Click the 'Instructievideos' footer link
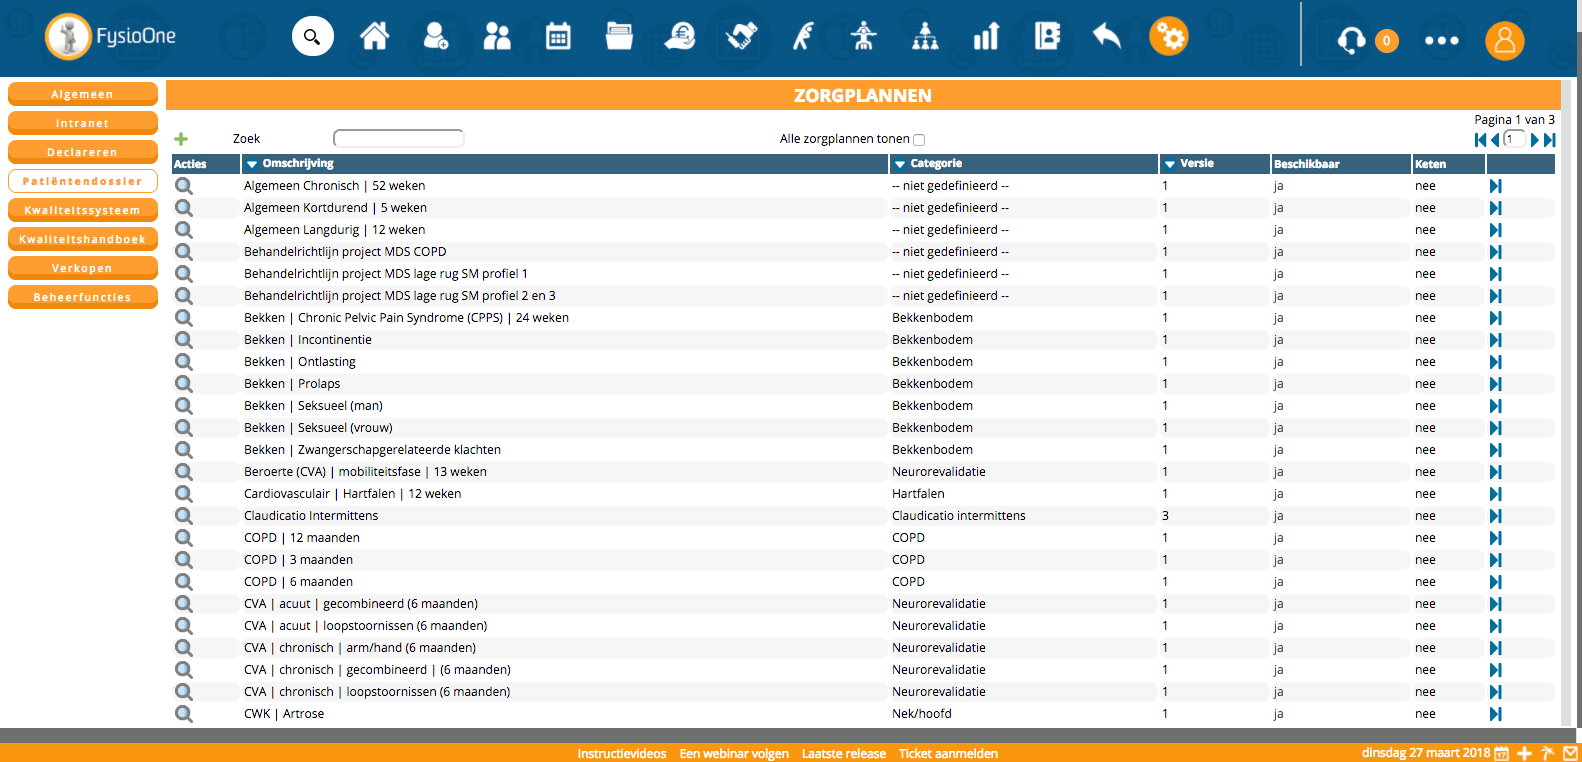1582x762 pixels. (621, 754)
